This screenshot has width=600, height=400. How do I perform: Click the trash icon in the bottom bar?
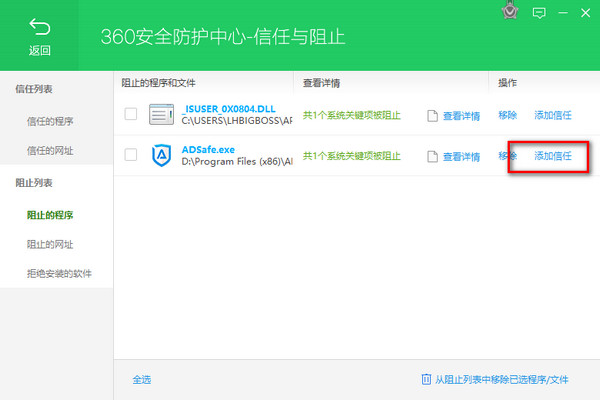[x=426, y=379]
